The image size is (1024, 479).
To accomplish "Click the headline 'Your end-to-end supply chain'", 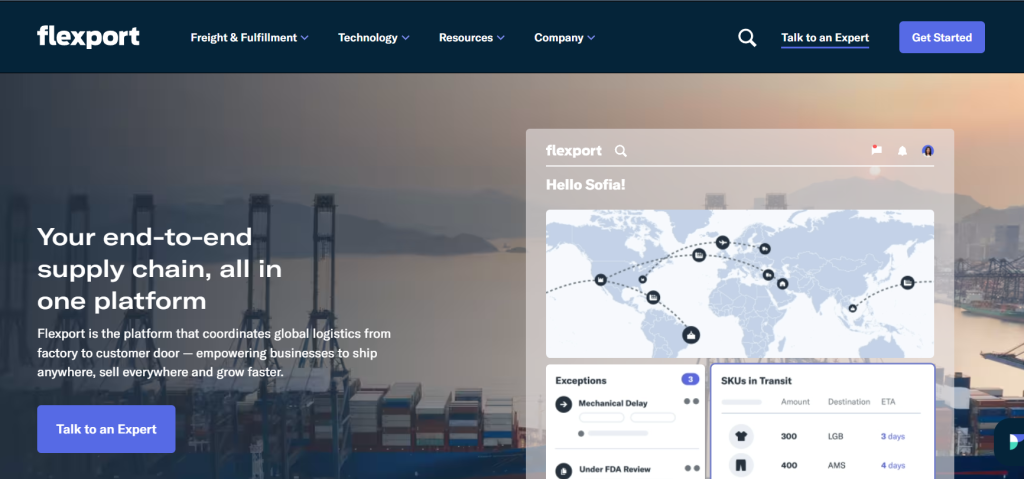I will pyautogui.click(x=159, y=269).
